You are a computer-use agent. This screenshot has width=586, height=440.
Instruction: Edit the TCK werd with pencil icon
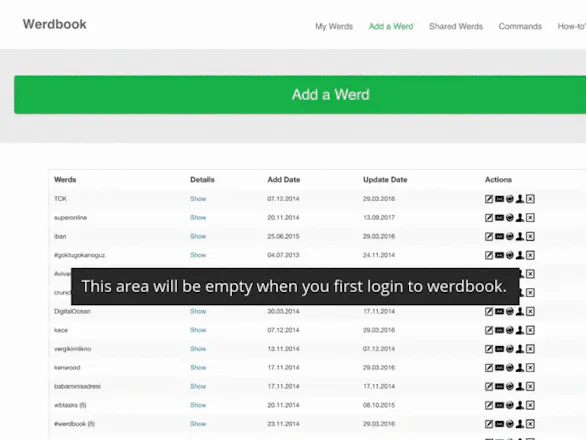click(489, 199)
